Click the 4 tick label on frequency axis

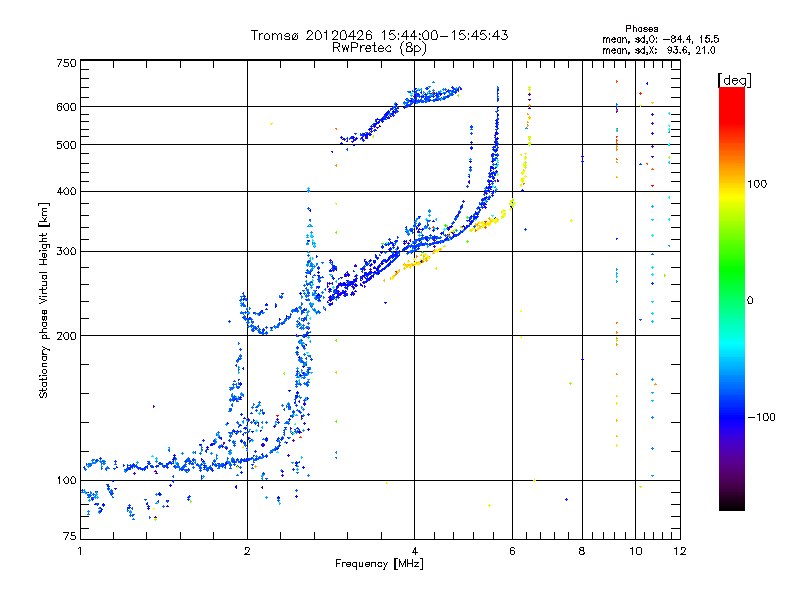[x=414, y=551]
